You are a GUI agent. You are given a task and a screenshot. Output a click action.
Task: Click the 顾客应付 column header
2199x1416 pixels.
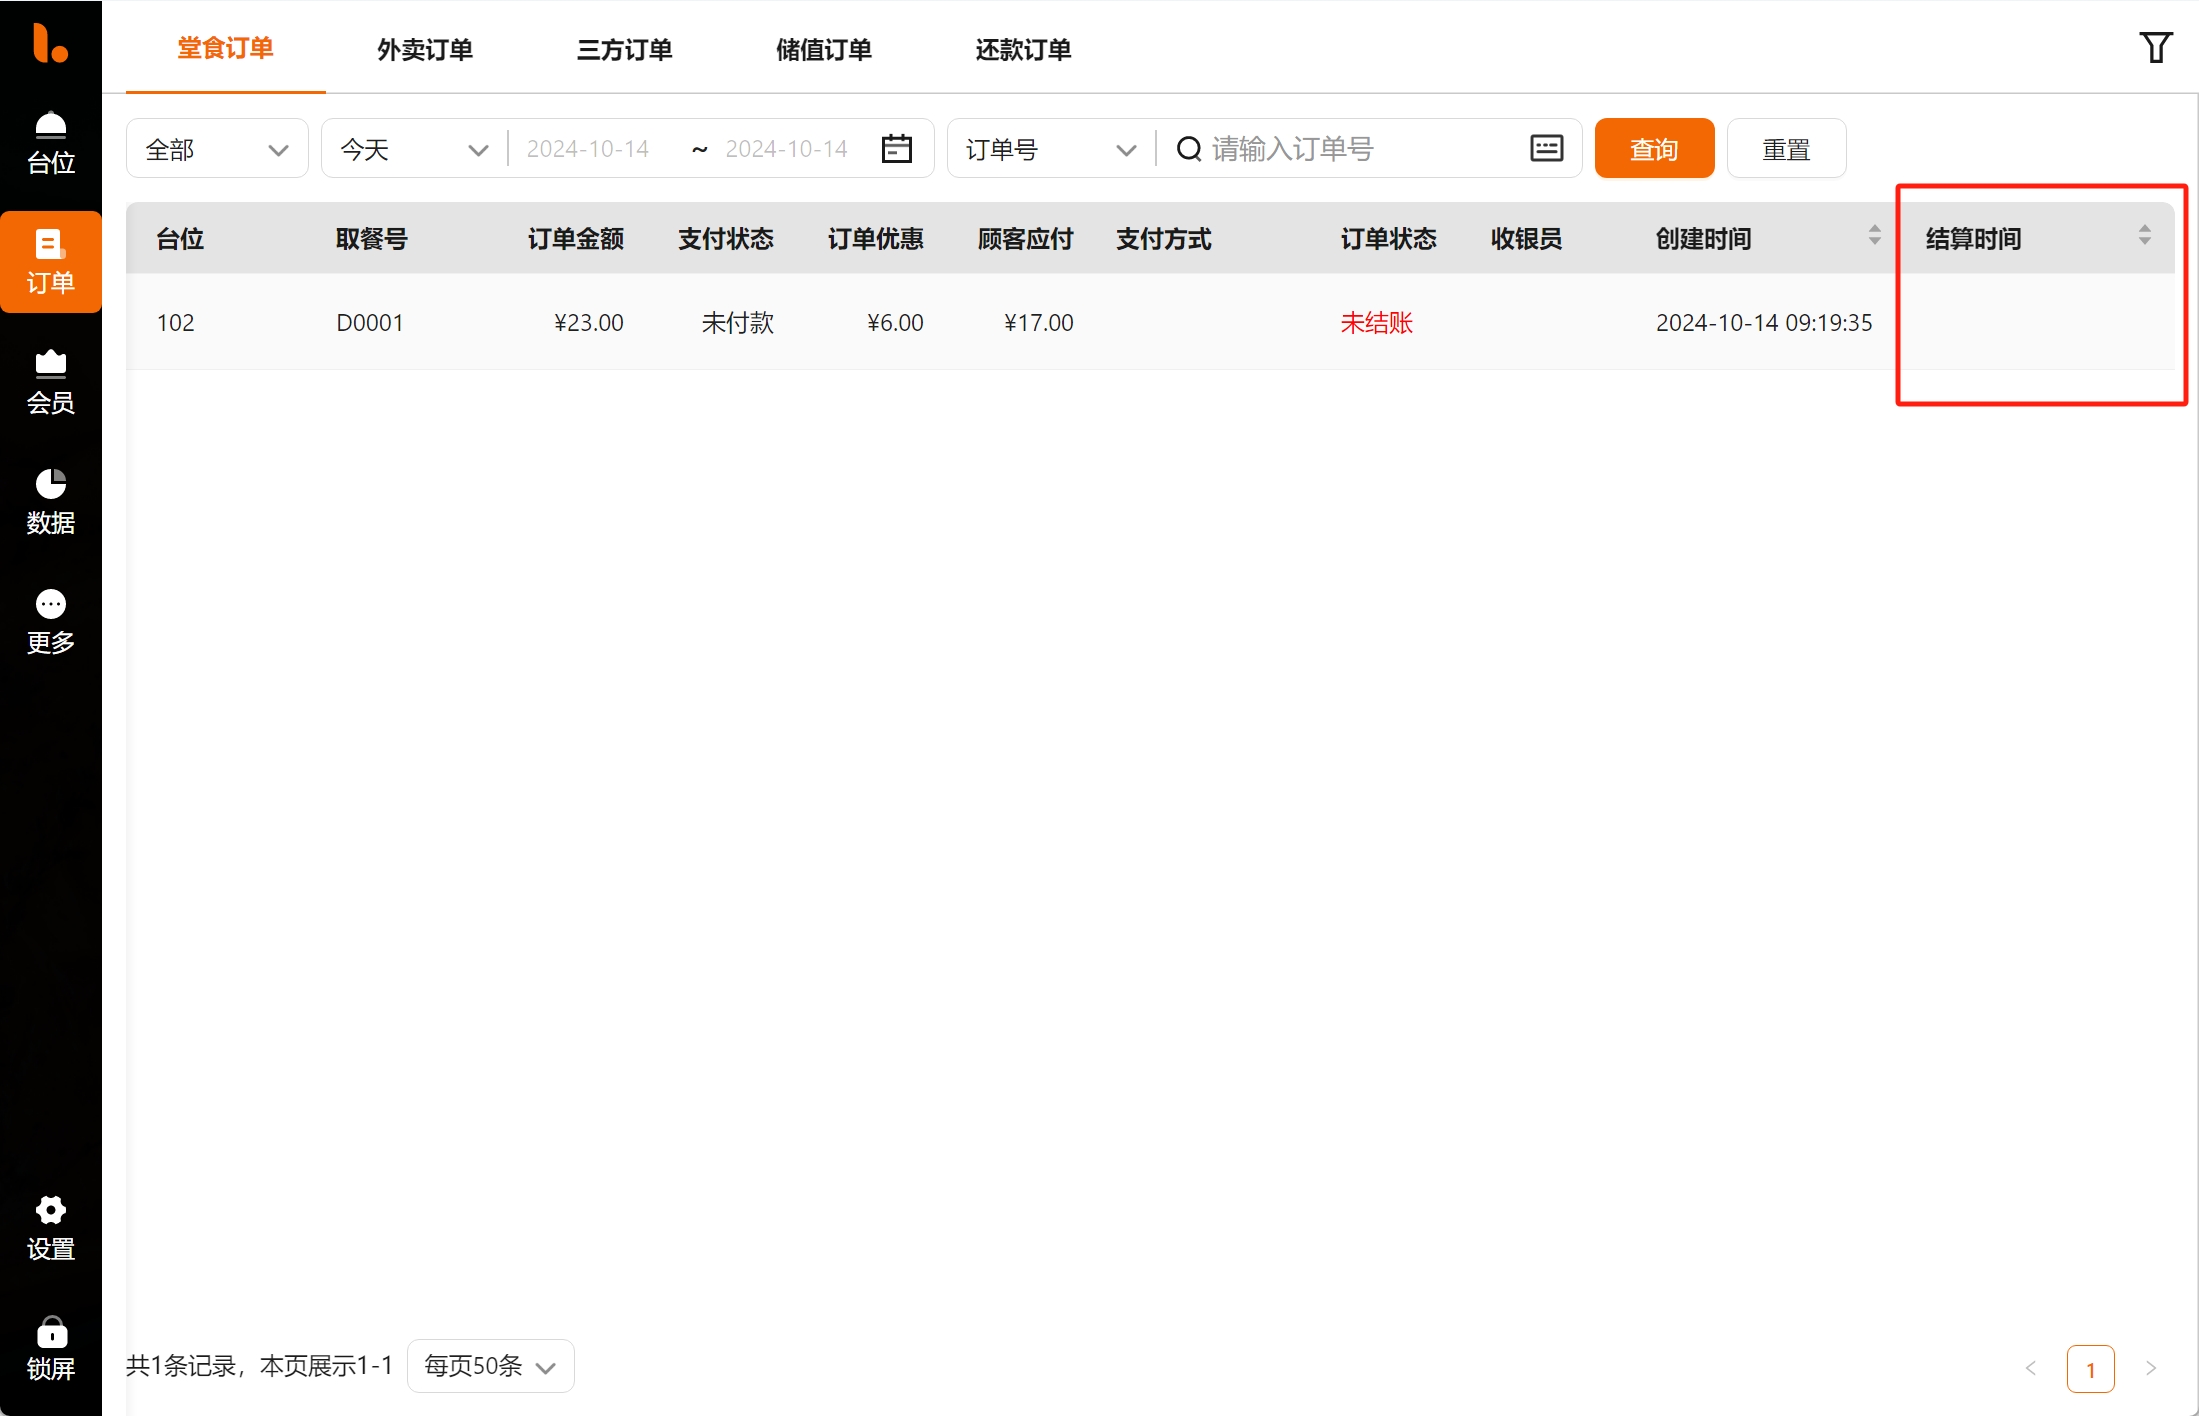pos(1026,238)
